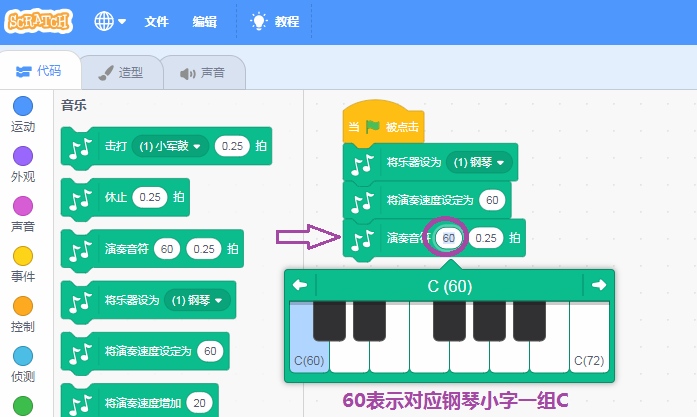Click palette 将演奏速度设定为 block music icon
The image size is (697, 417).
coord(80,353)
